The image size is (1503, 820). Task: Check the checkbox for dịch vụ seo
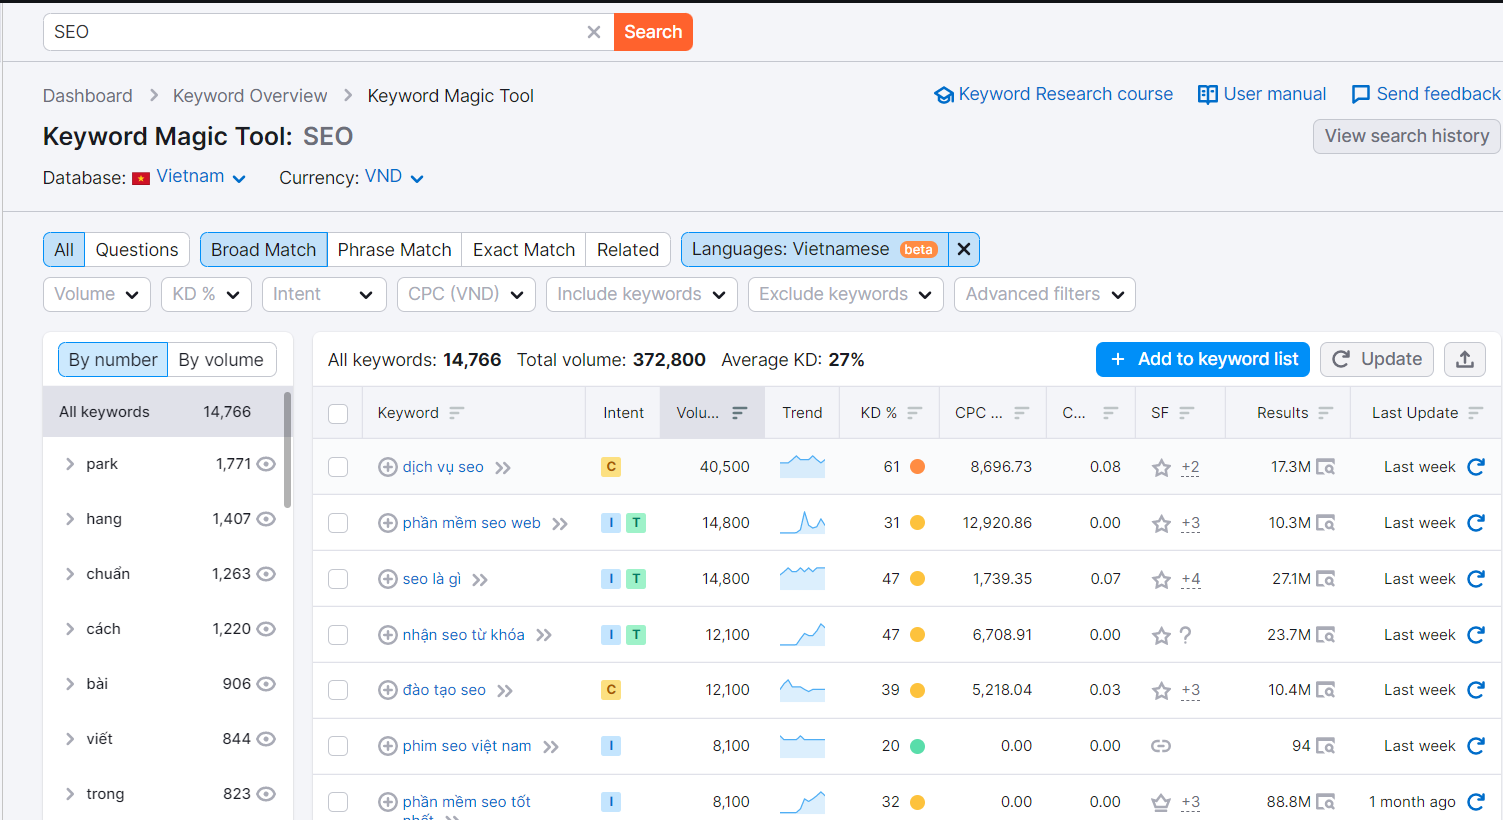(337, 466)
